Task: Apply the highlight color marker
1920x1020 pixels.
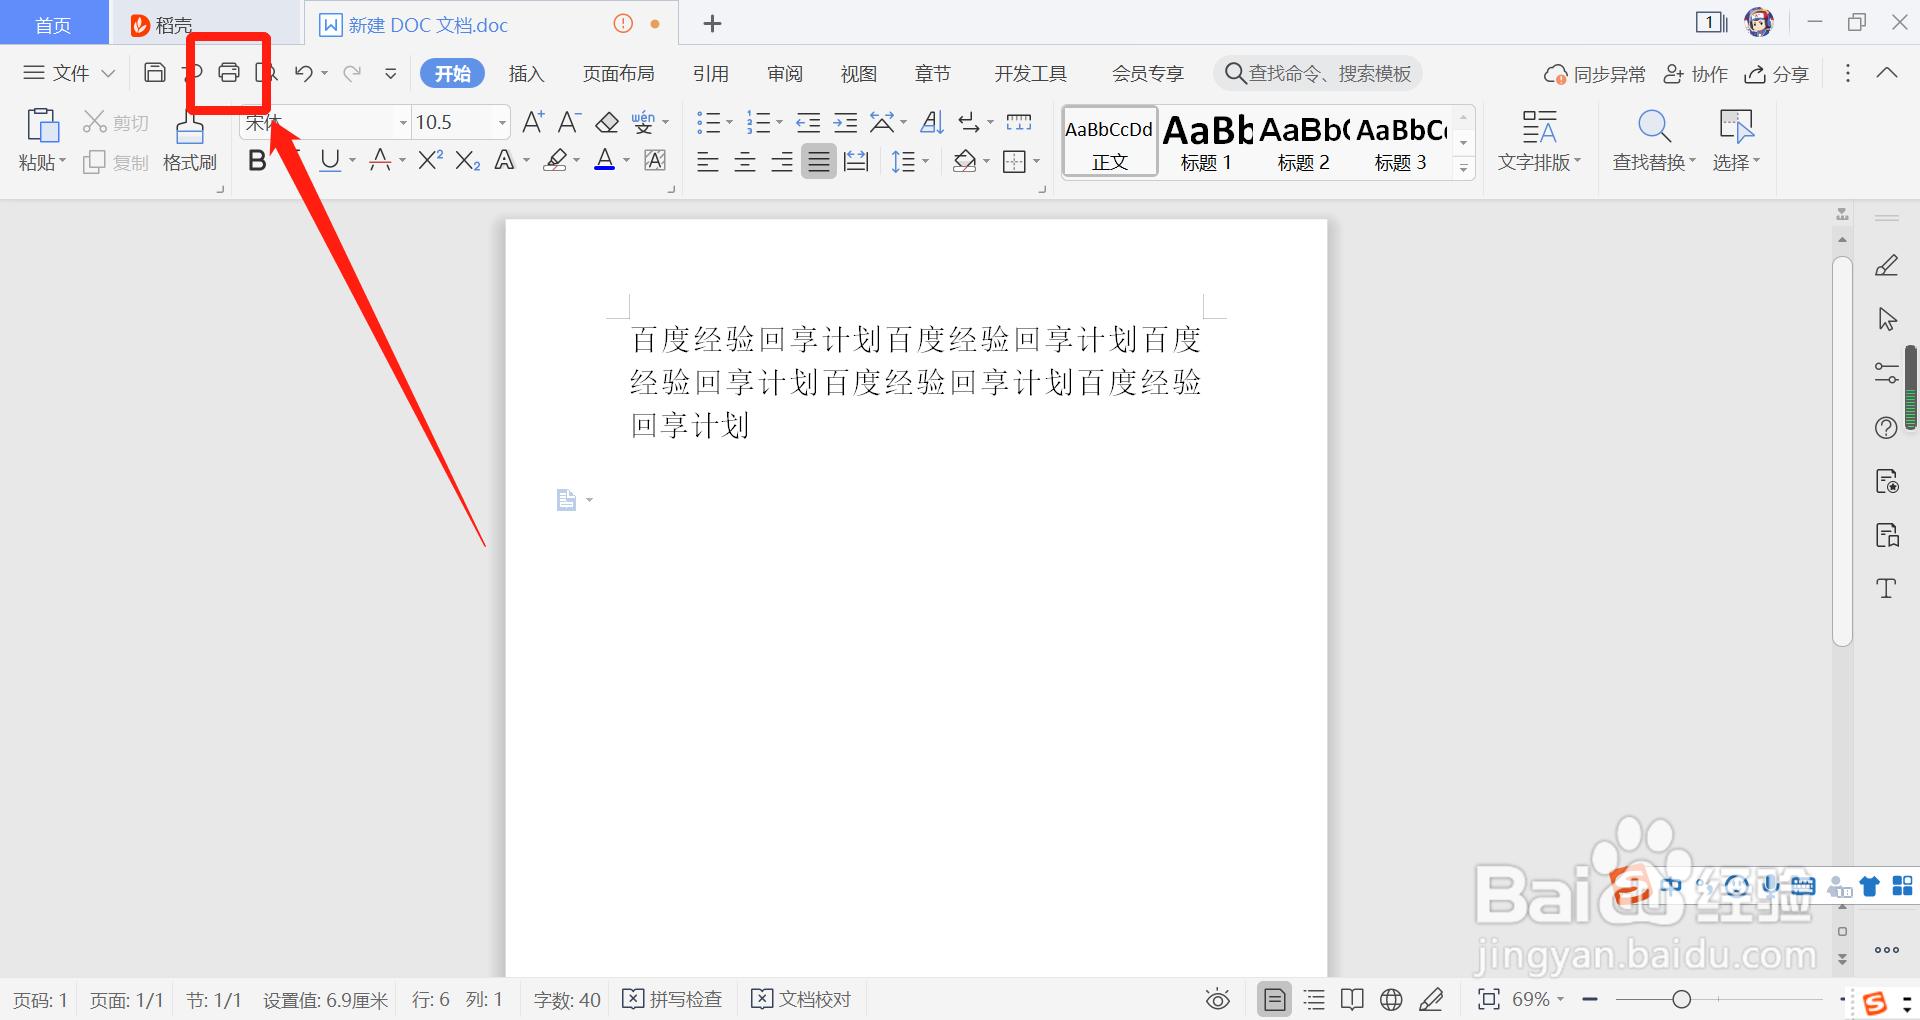Action: point(556,160)
